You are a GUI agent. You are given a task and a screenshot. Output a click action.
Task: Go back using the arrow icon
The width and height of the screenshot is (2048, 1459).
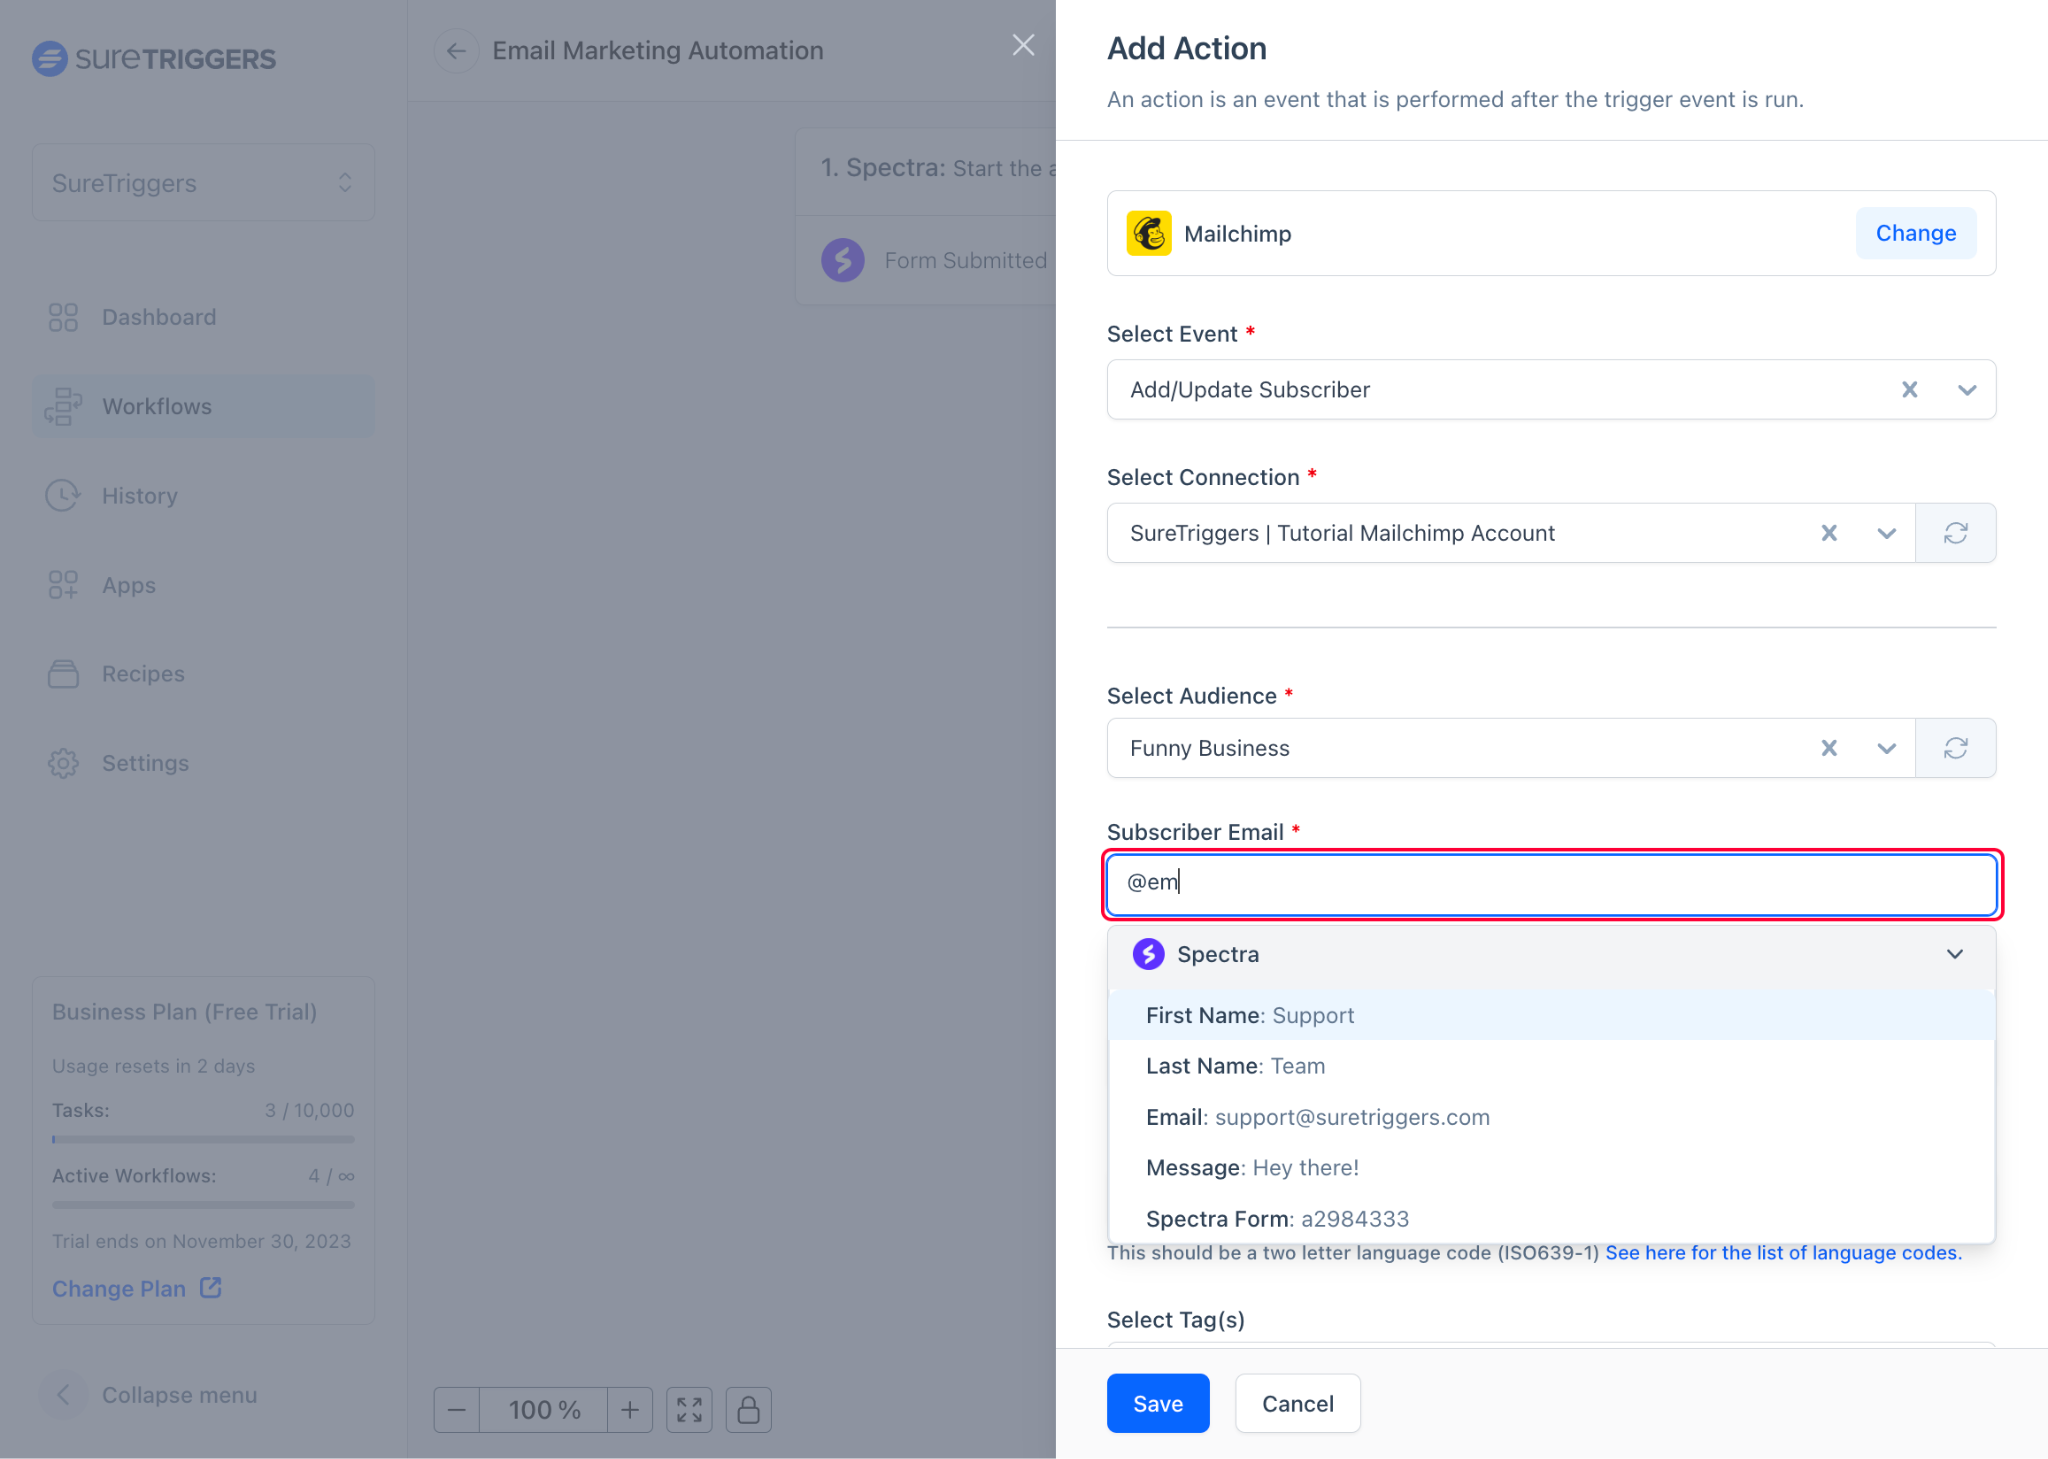click(x=456, y=51)
